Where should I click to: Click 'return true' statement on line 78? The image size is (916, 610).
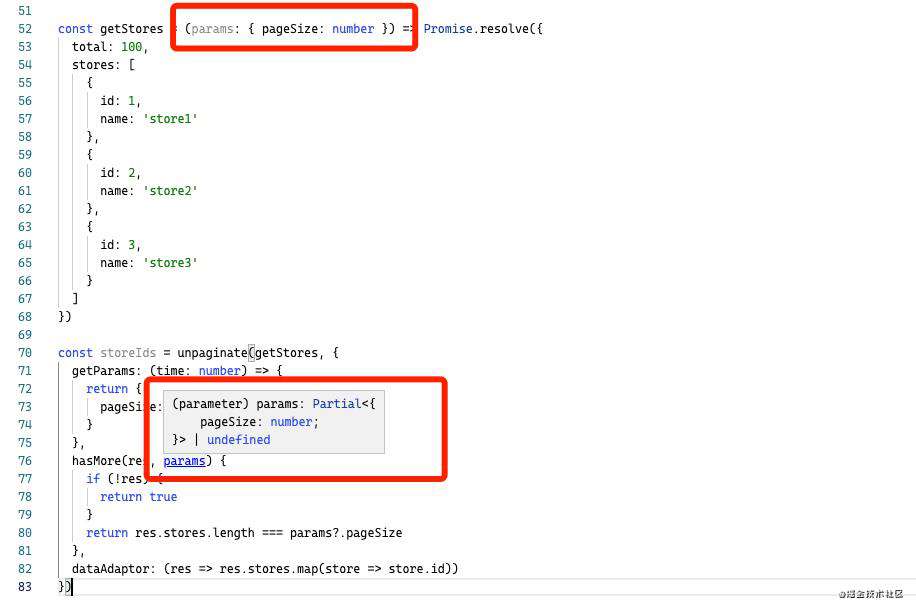138,497
